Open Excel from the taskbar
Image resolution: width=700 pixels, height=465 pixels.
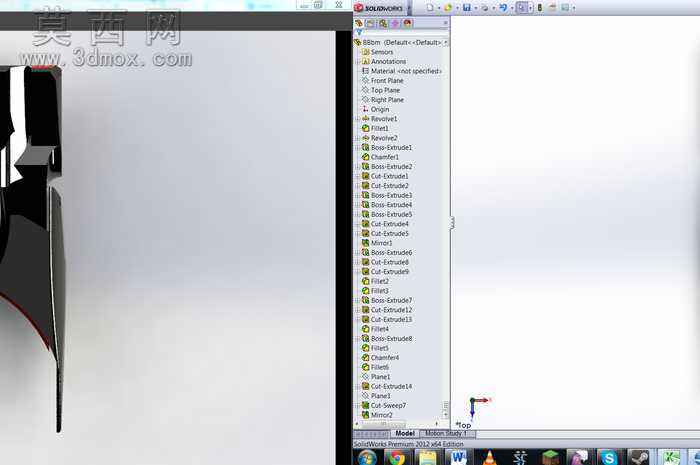pos(670,457)
